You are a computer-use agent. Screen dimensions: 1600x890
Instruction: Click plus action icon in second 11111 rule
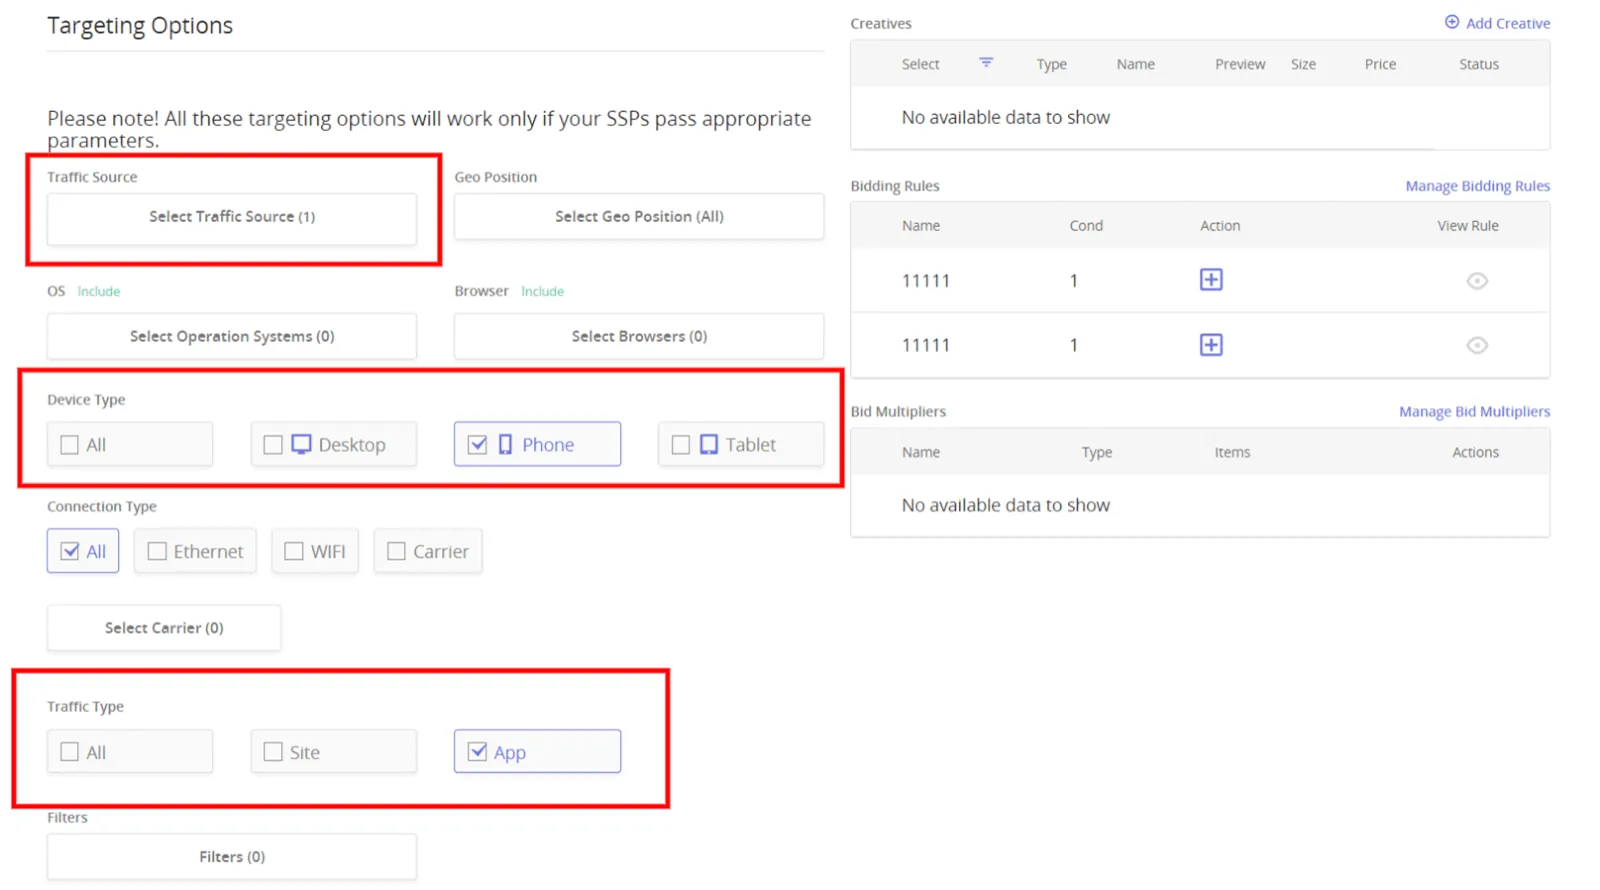[1211, 345]
